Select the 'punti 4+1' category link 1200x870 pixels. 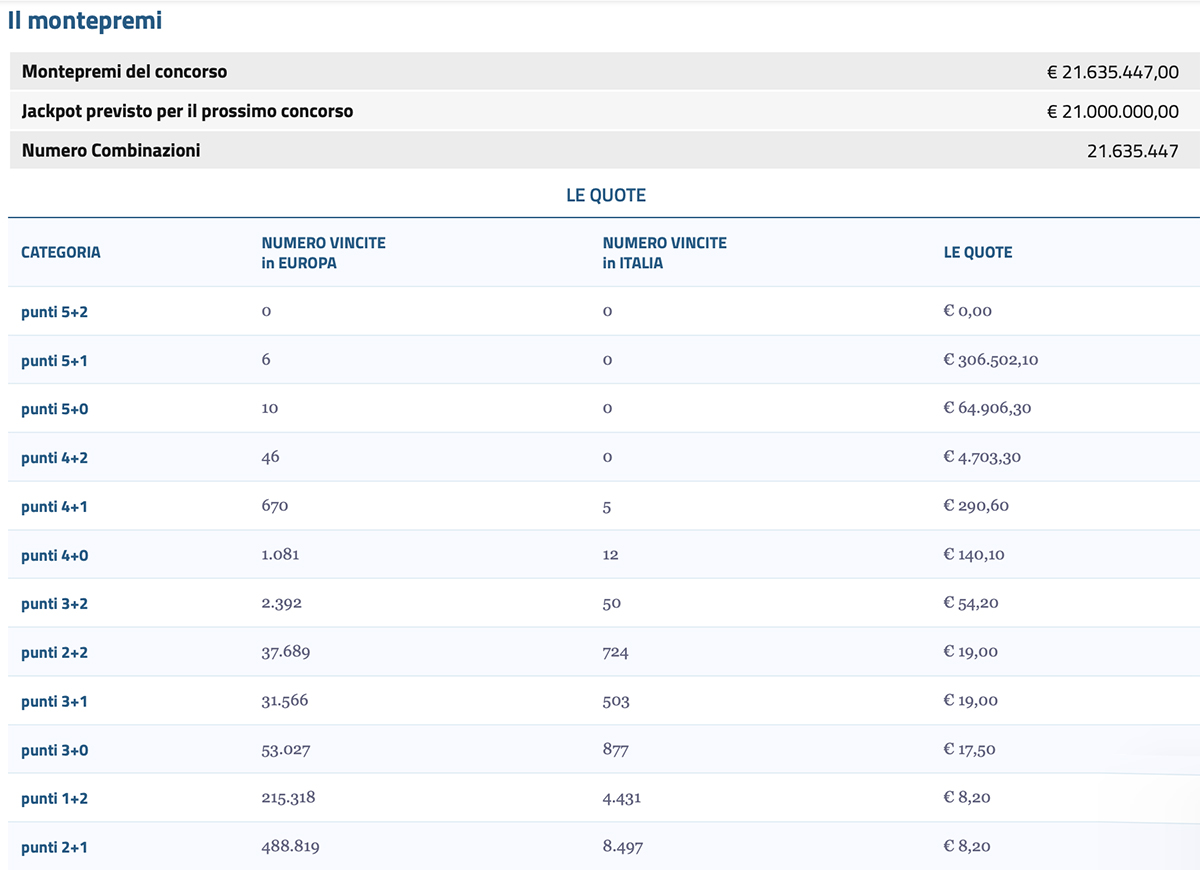(x=54, y=507)
